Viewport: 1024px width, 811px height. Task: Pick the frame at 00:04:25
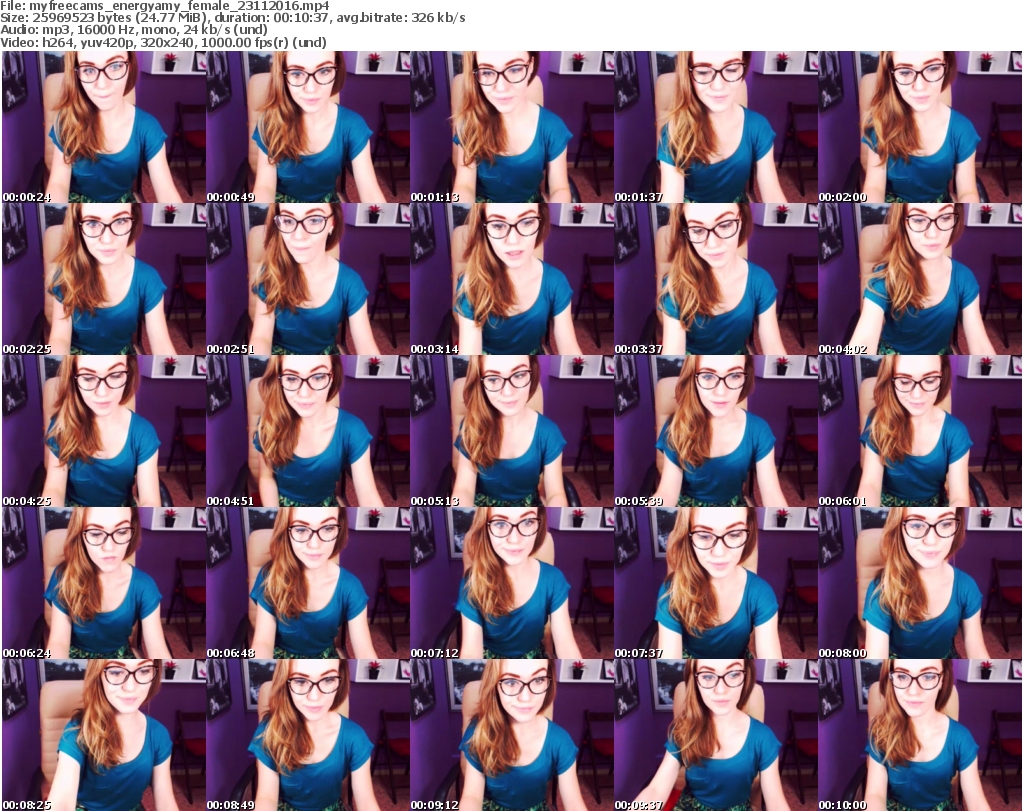104,431
